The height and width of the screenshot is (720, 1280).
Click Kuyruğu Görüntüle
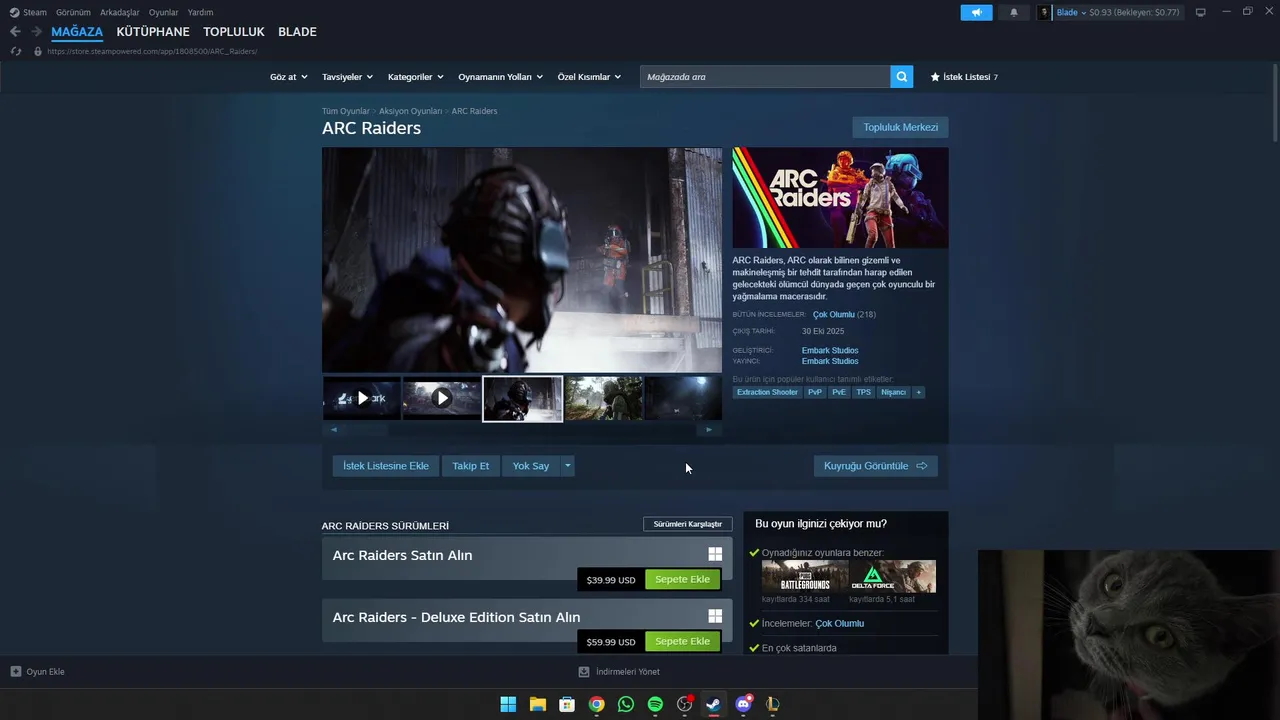point(875,466)
